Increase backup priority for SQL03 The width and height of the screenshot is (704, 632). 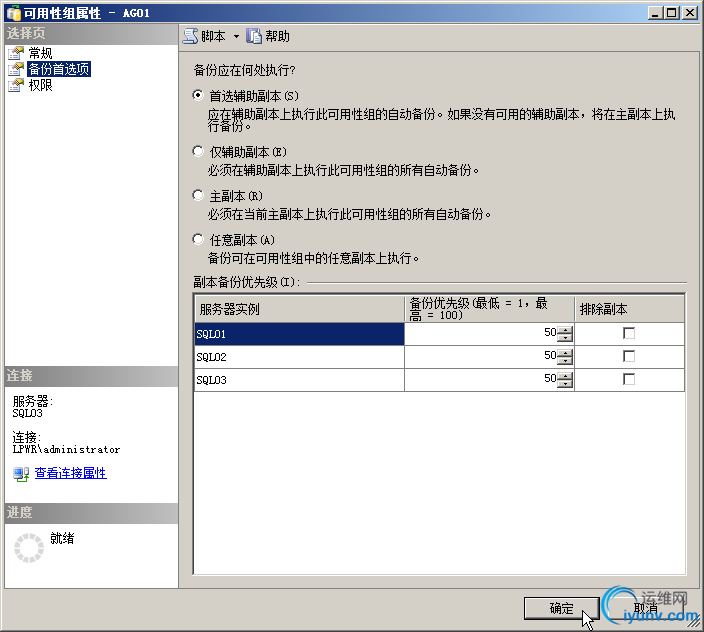click(565, 376)
